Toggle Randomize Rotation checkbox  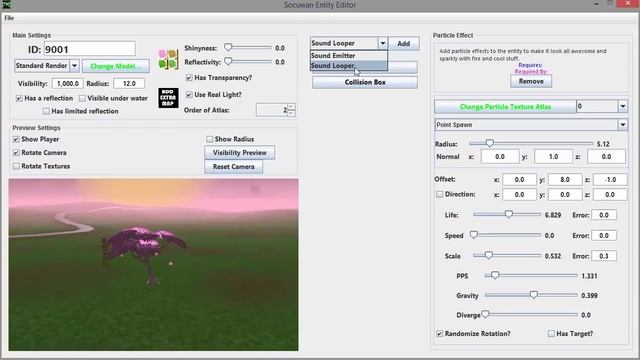(x=440, y=333)
